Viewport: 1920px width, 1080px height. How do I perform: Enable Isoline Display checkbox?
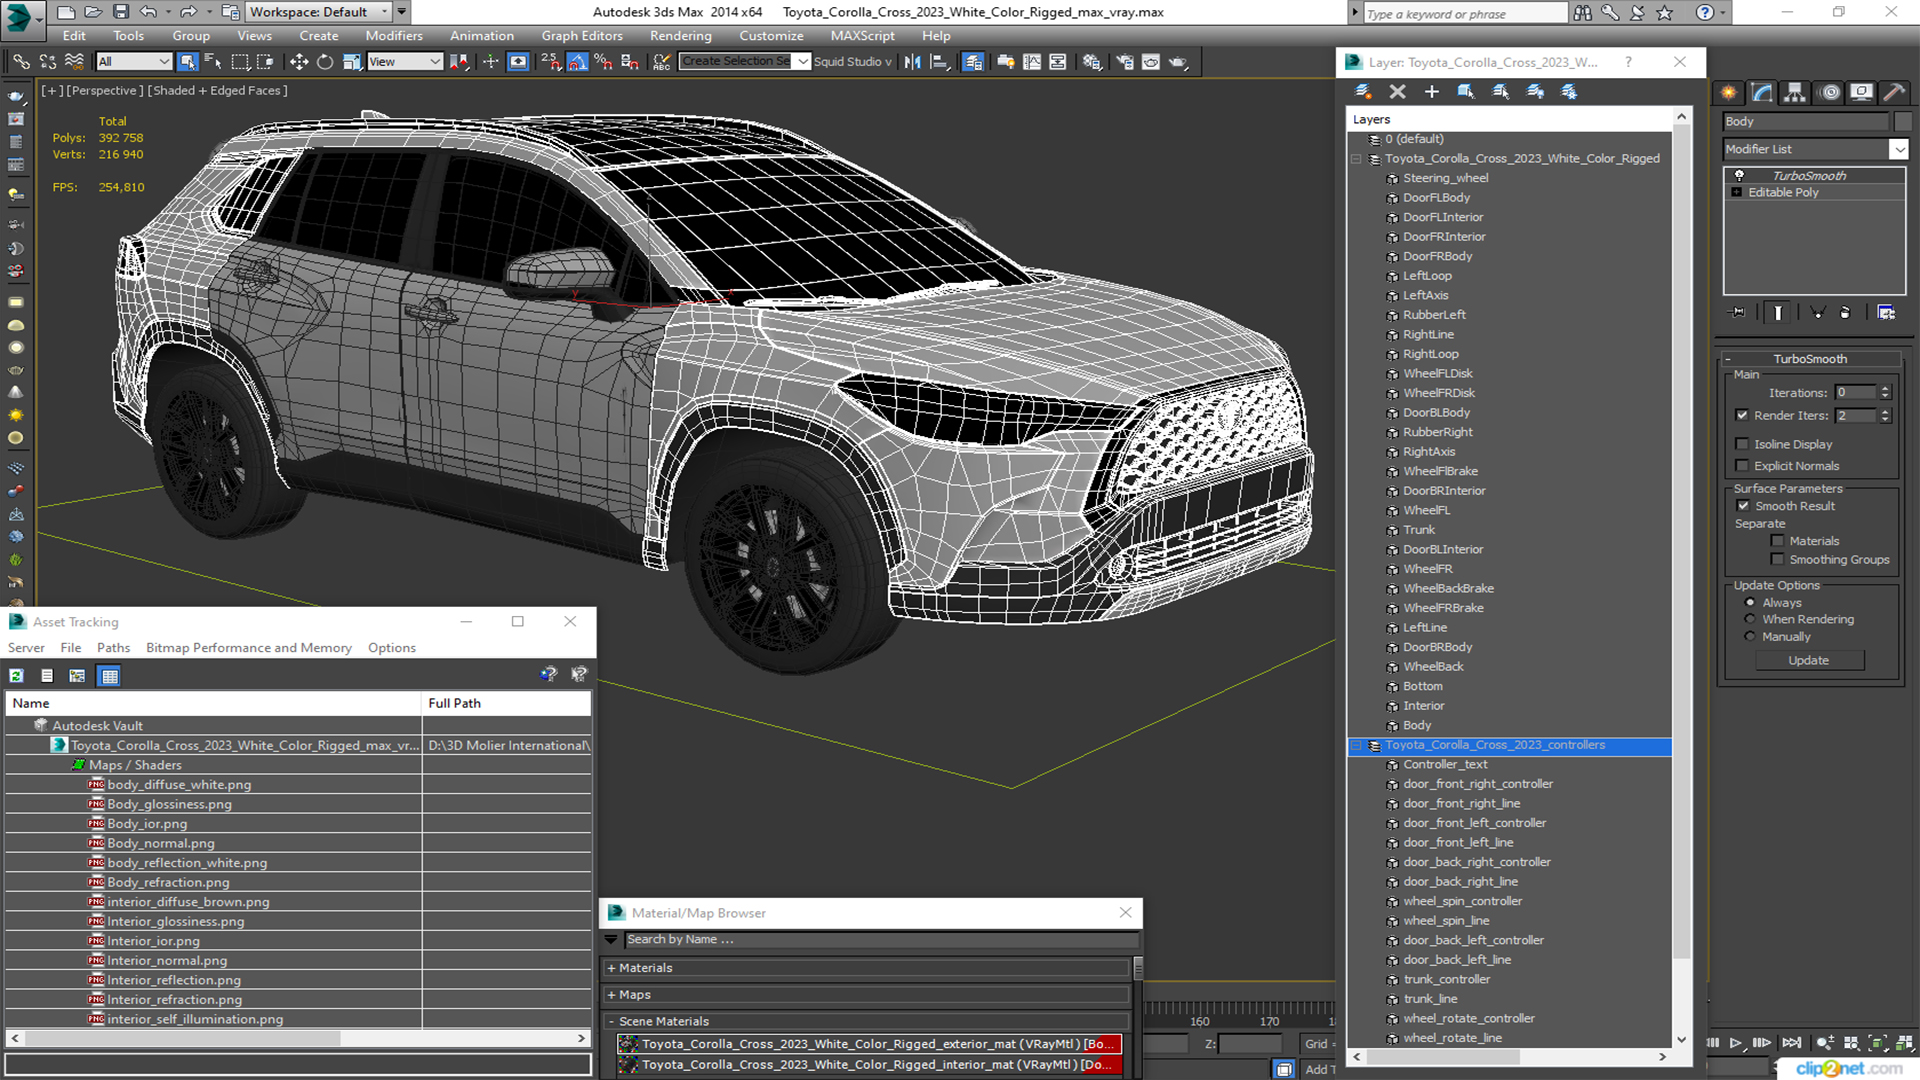pos(1742,444)
